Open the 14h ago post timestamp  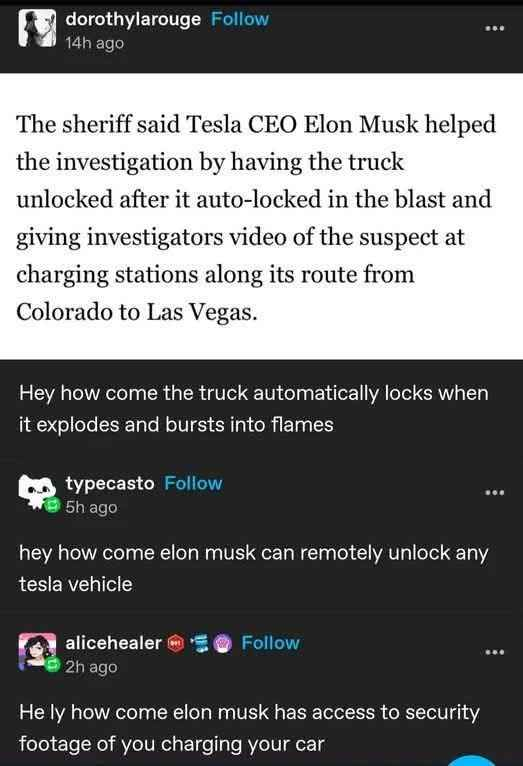coord(95,43)
